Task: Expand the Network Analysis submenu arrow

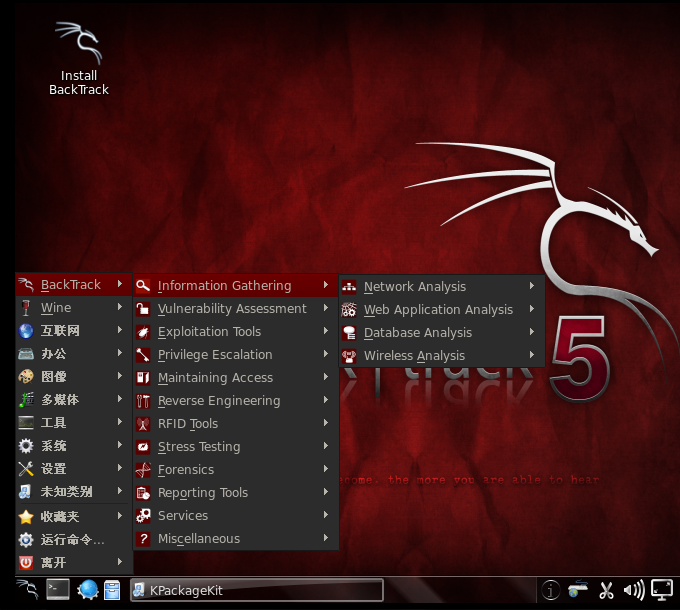Action: [x=532, y=286]
